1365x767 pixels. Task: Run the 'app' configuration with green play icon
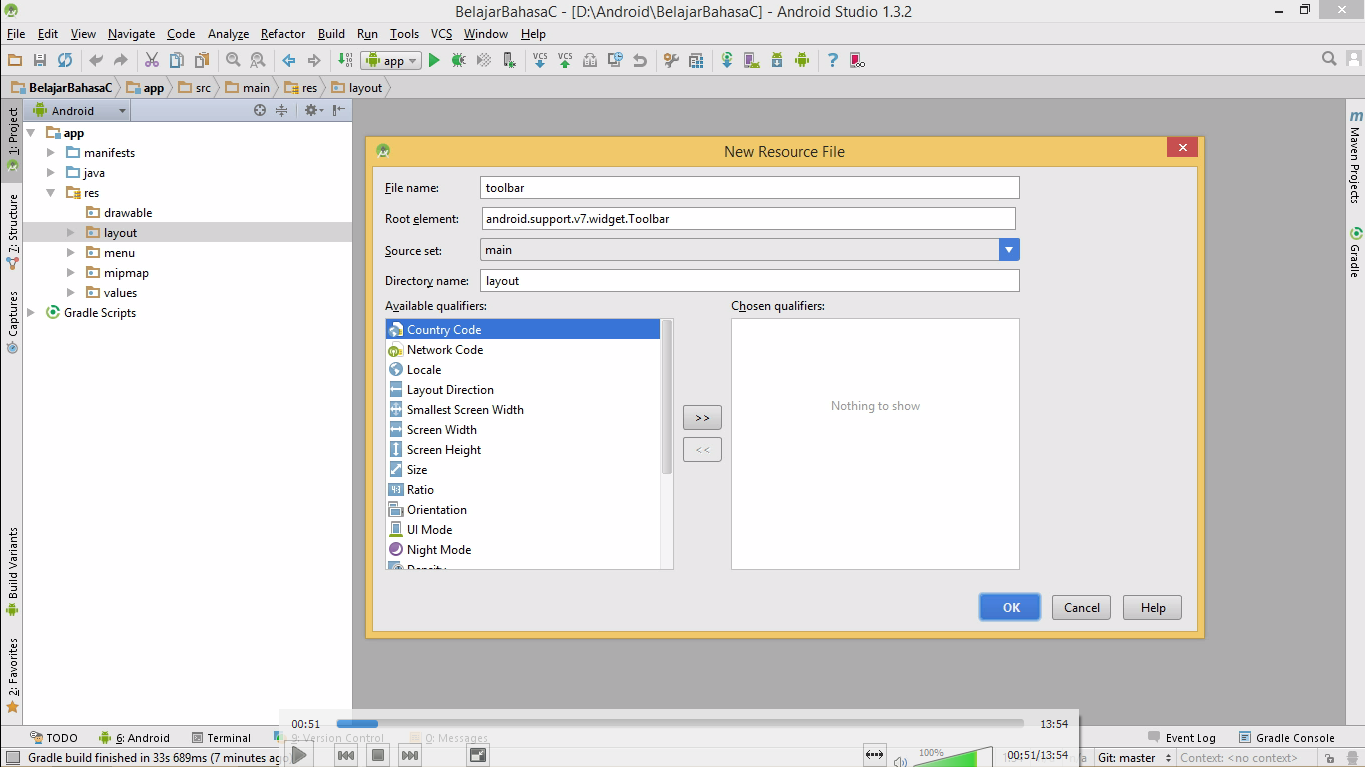434,60
